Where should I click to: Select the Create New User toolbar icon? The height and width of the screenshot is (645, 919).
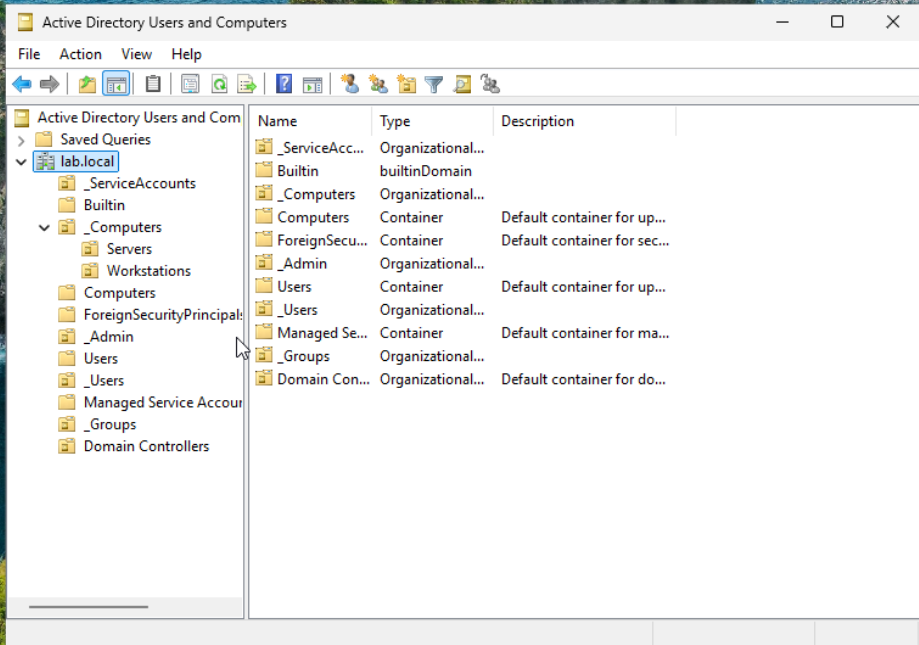coord(350,83)
